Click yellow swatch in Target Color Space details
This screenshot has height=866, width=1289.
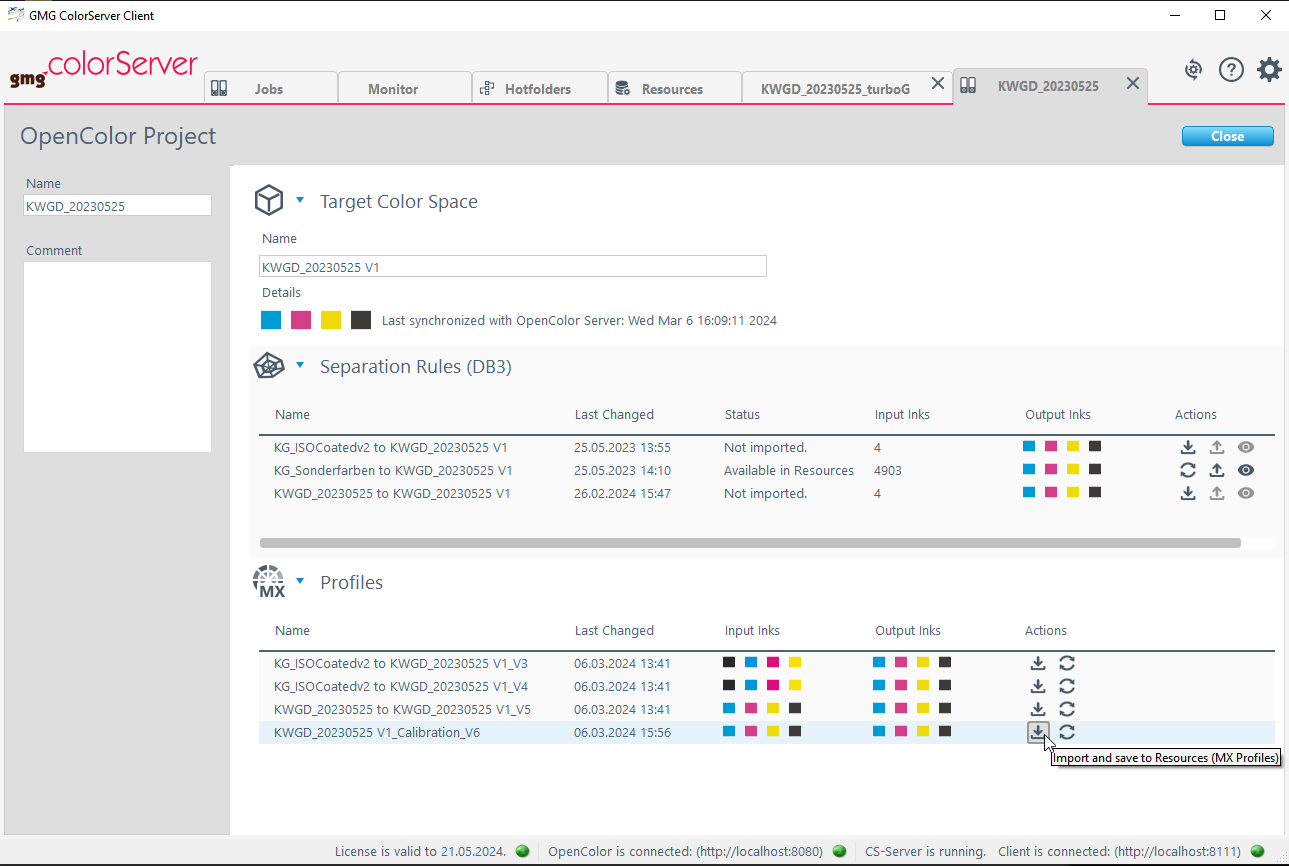(x=331, y=320)
